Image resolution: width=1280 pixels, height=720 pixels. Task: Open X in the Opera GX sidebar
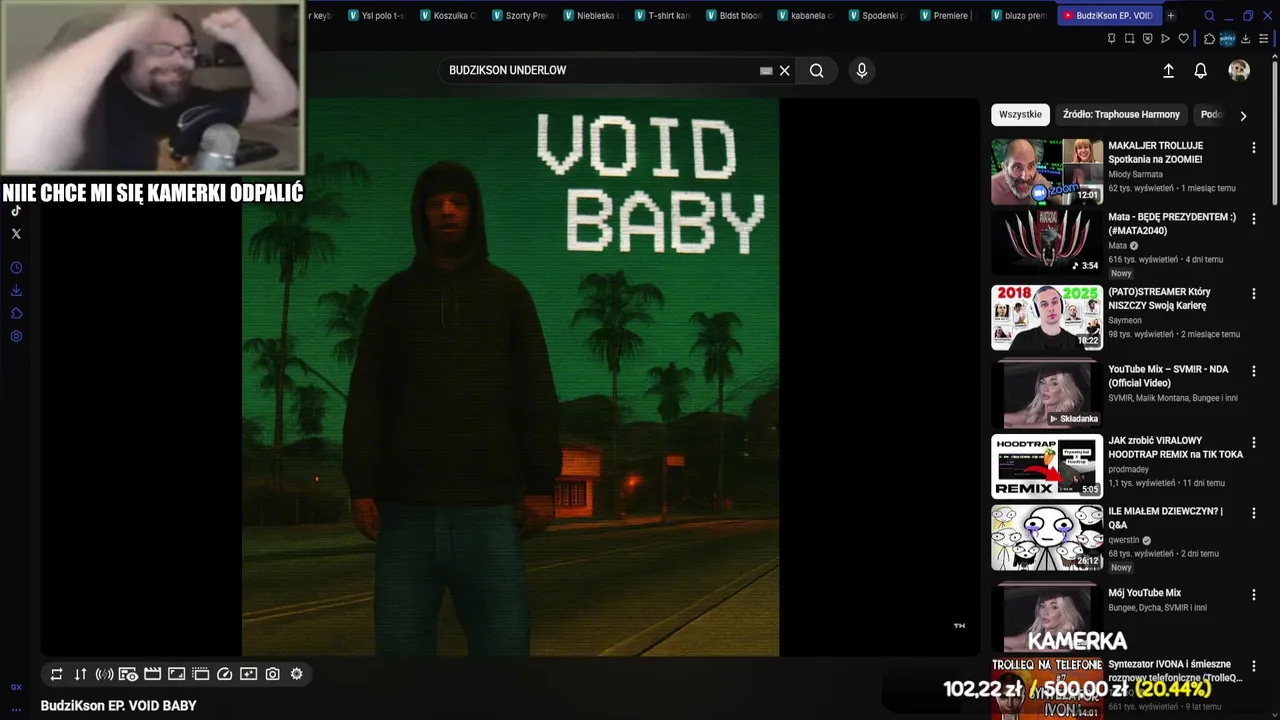coord(16,234)
